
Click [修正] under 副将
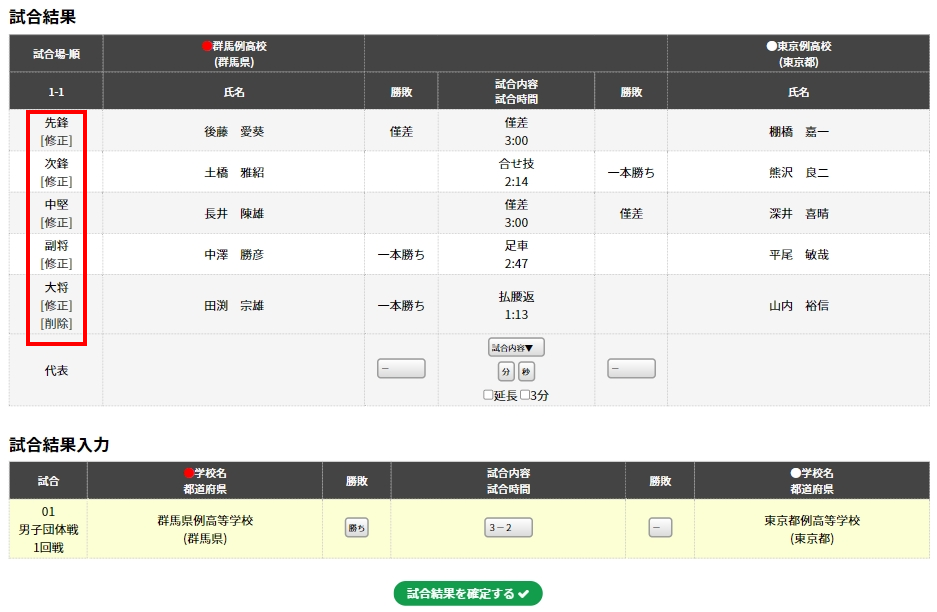tap(56, 264)
